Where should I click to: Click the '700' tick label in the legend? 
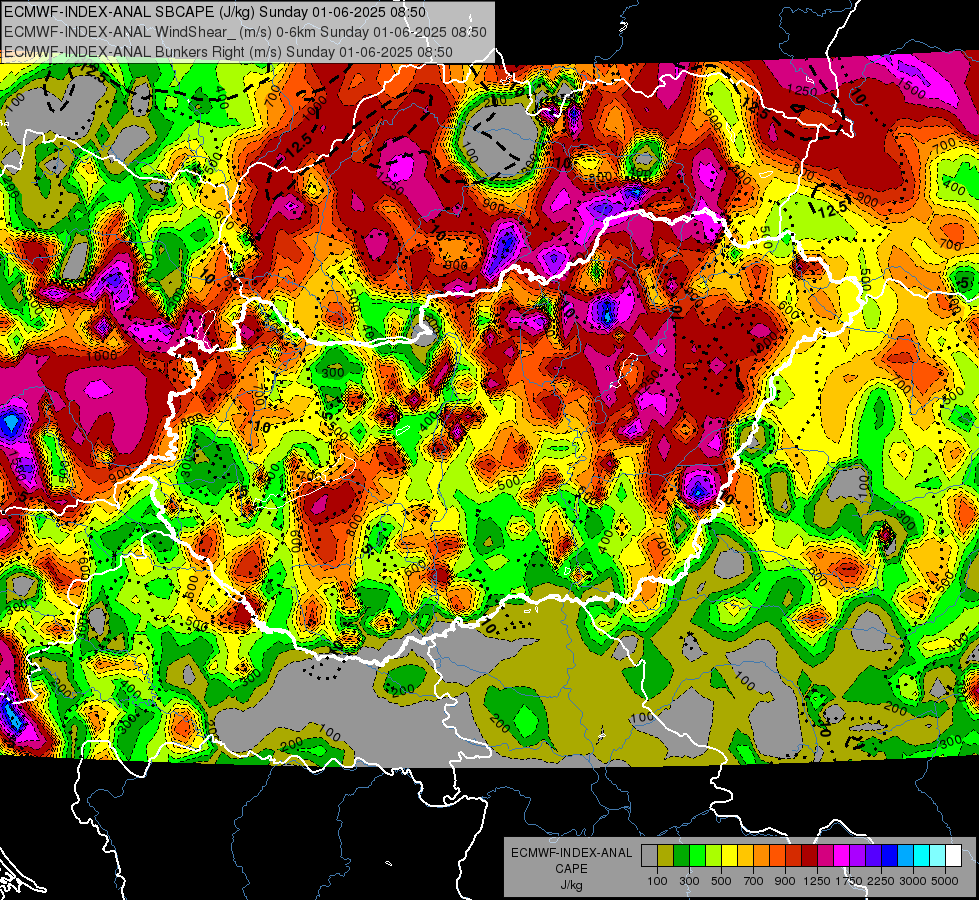(x=754, y=881)
